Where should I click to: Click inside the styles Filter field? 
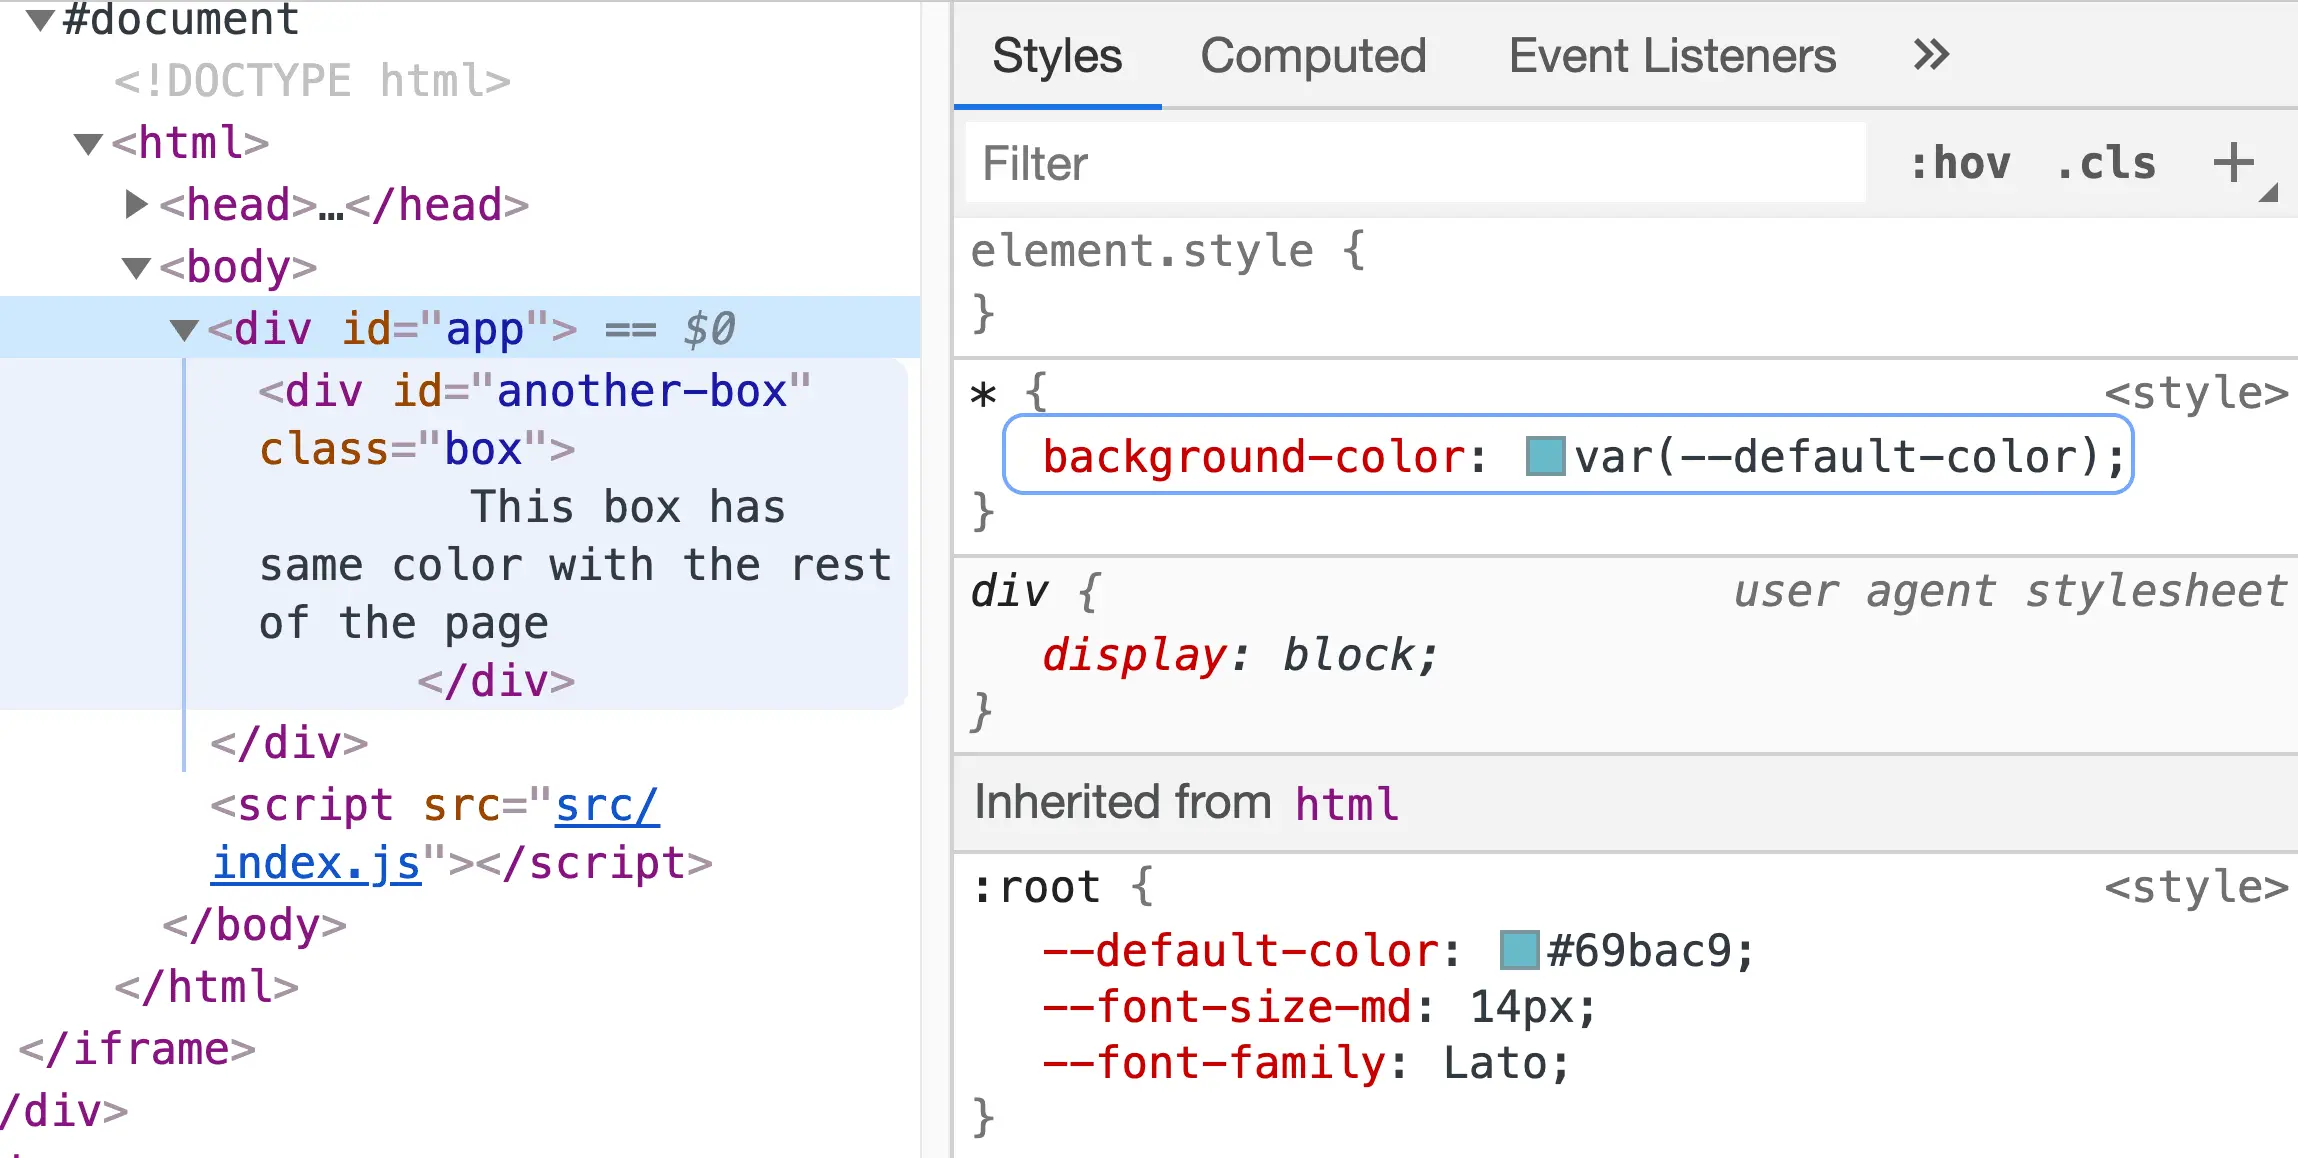pyautogui.click(x=1400, y=162)
